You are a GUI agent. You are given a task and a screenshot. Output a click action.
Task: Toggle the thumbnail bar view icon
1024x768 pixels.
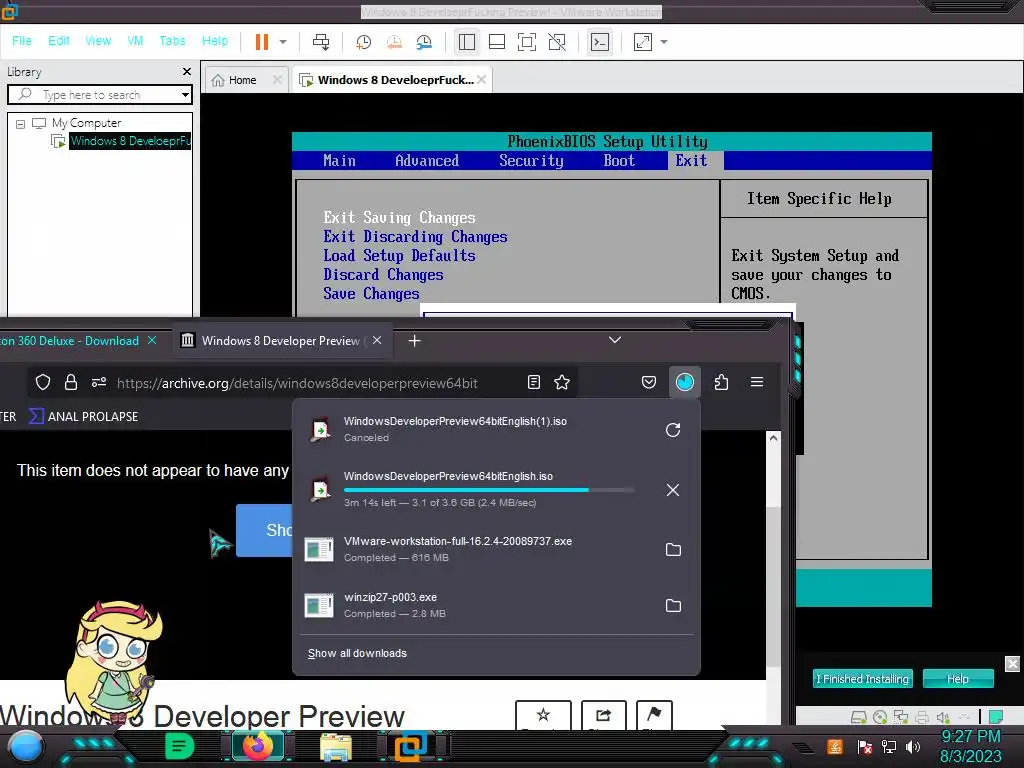[x=496, y=42]
